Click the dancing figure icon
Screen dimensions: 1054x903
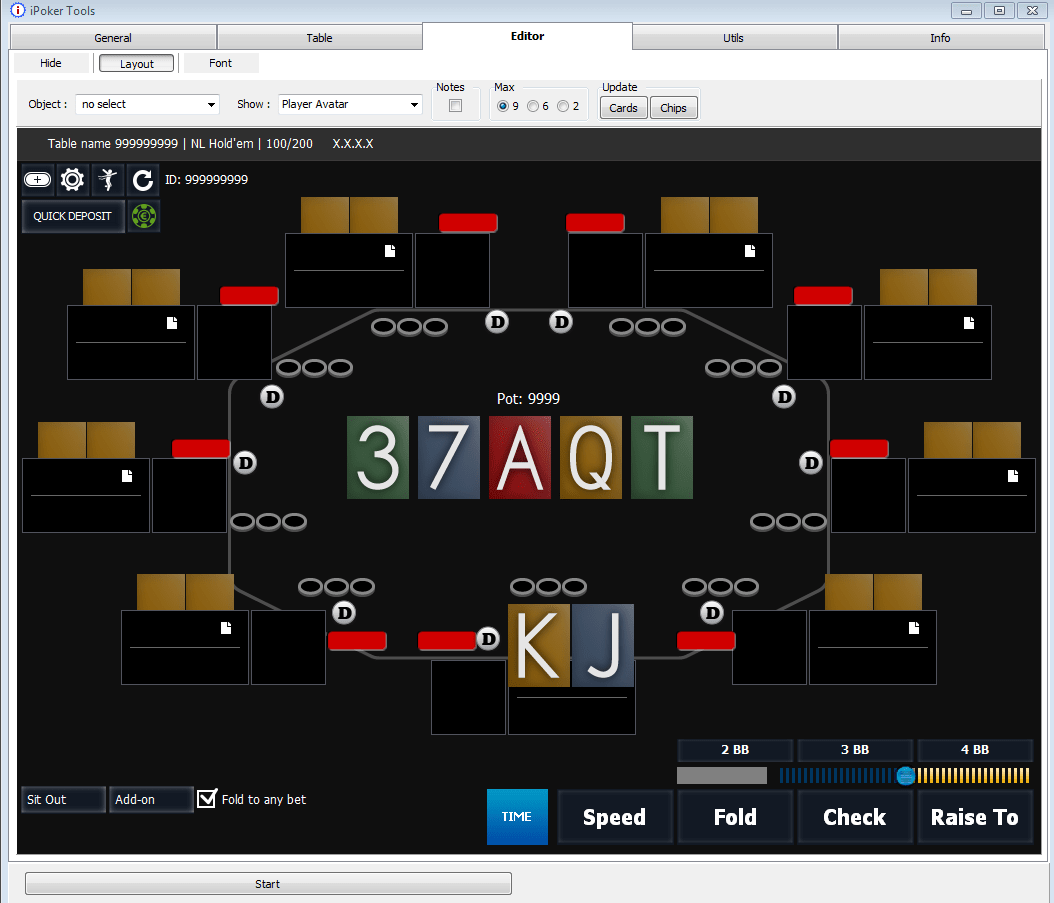tap(108, 180)
